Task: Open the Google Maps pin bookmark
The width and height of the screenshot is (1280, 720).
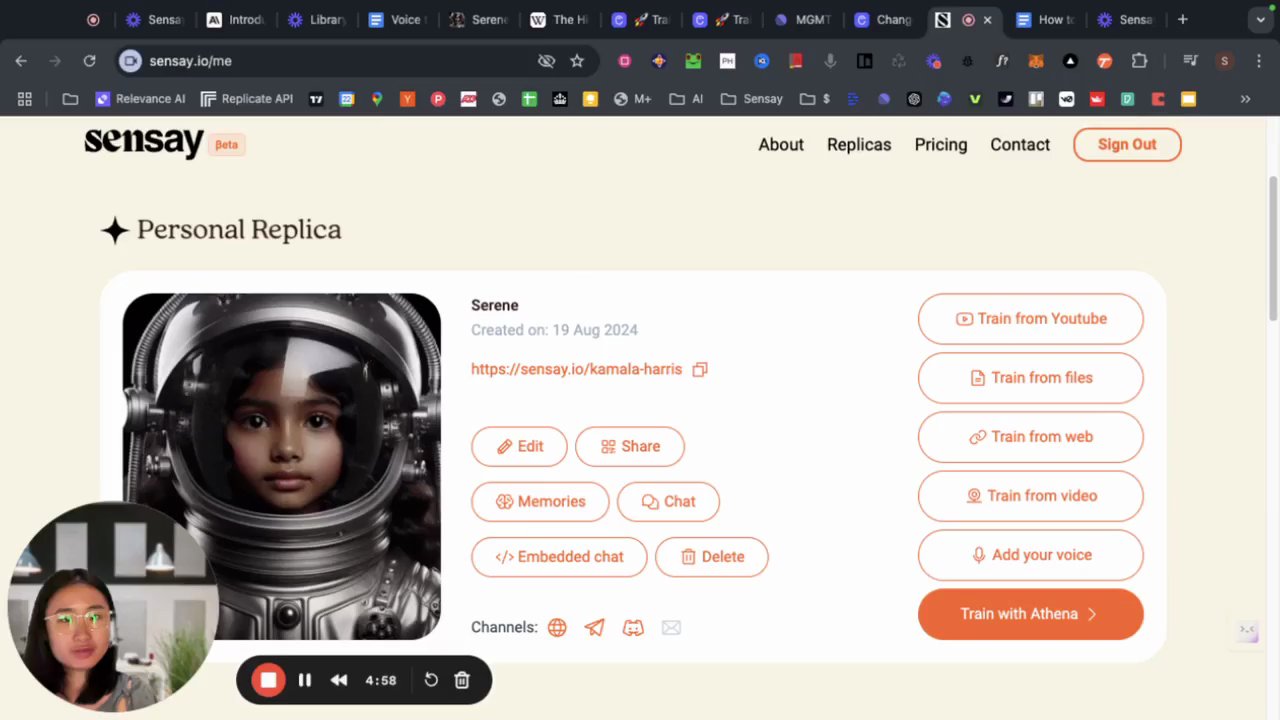Action: coord(377,99)
